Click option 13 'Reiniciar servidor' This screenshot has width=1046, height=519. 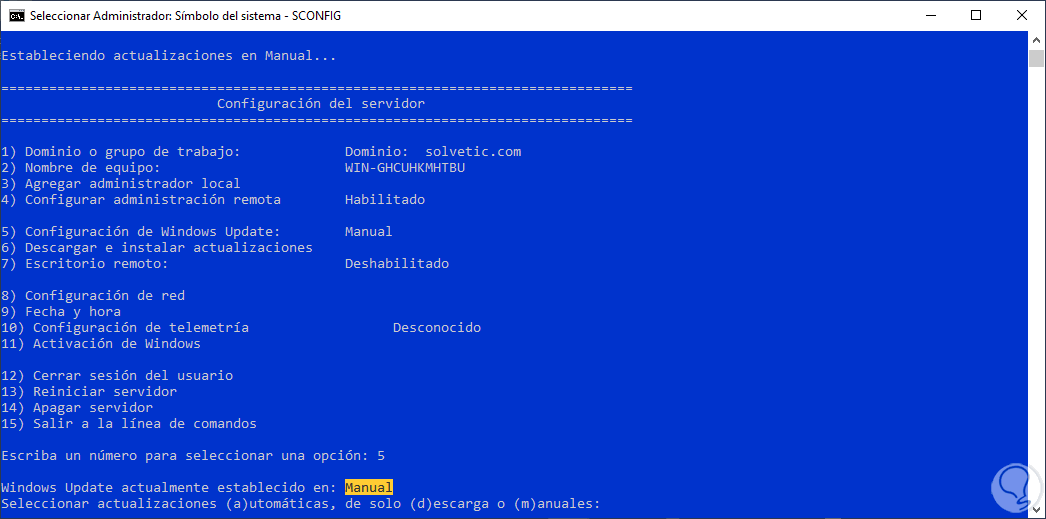[89, 392]
